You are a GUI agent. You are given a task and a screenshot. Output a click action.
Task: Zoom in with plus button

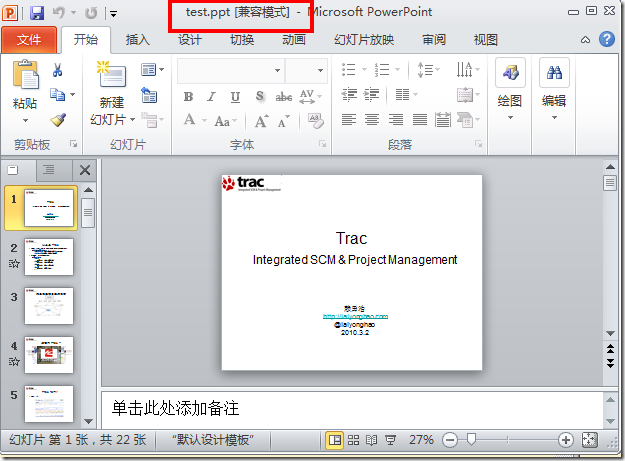(566, 440)
